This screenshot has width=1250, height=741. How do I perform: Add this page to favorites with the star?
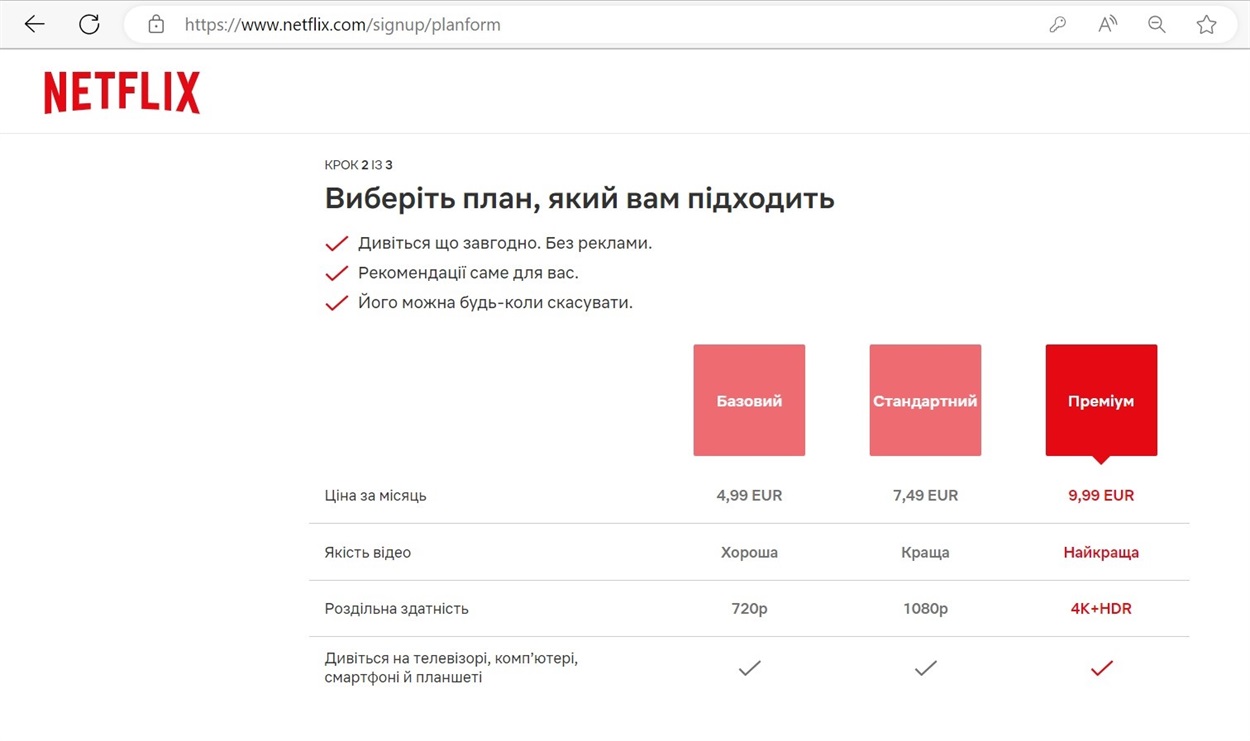pos(1207,25)
